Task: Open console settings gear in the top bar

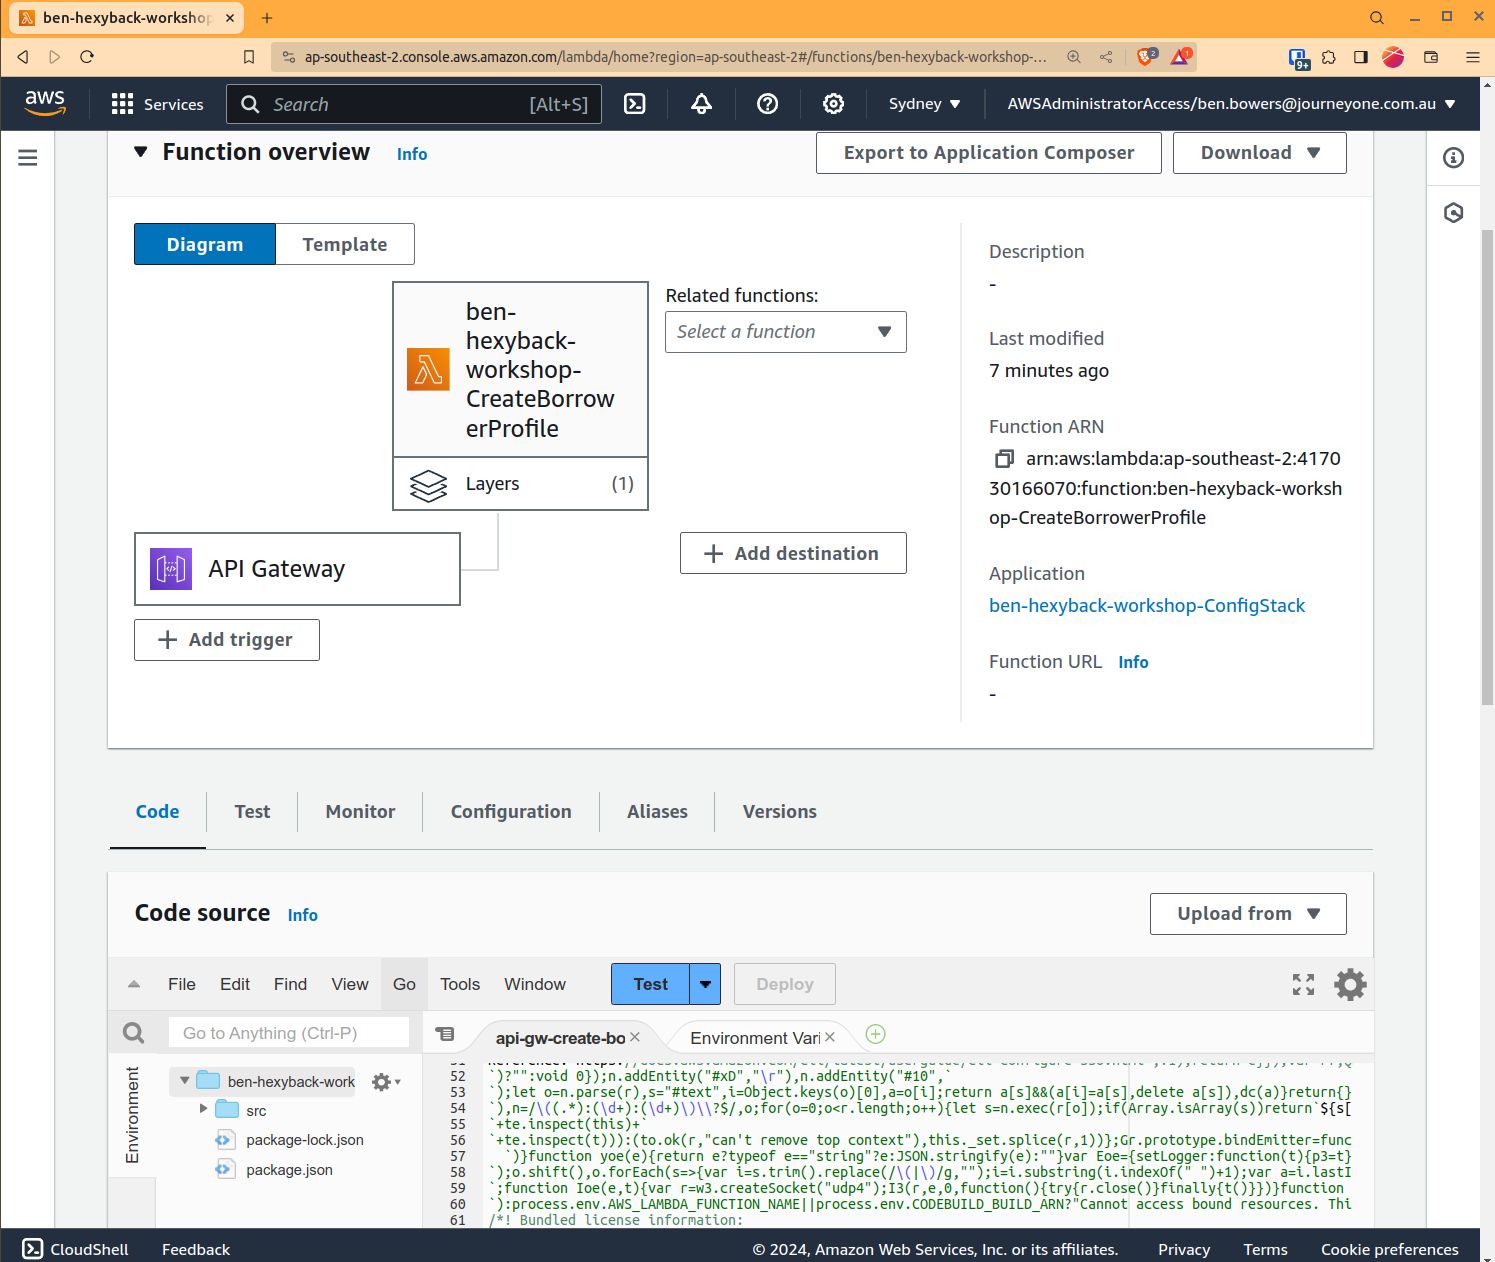Action: [x=834, y=104]
